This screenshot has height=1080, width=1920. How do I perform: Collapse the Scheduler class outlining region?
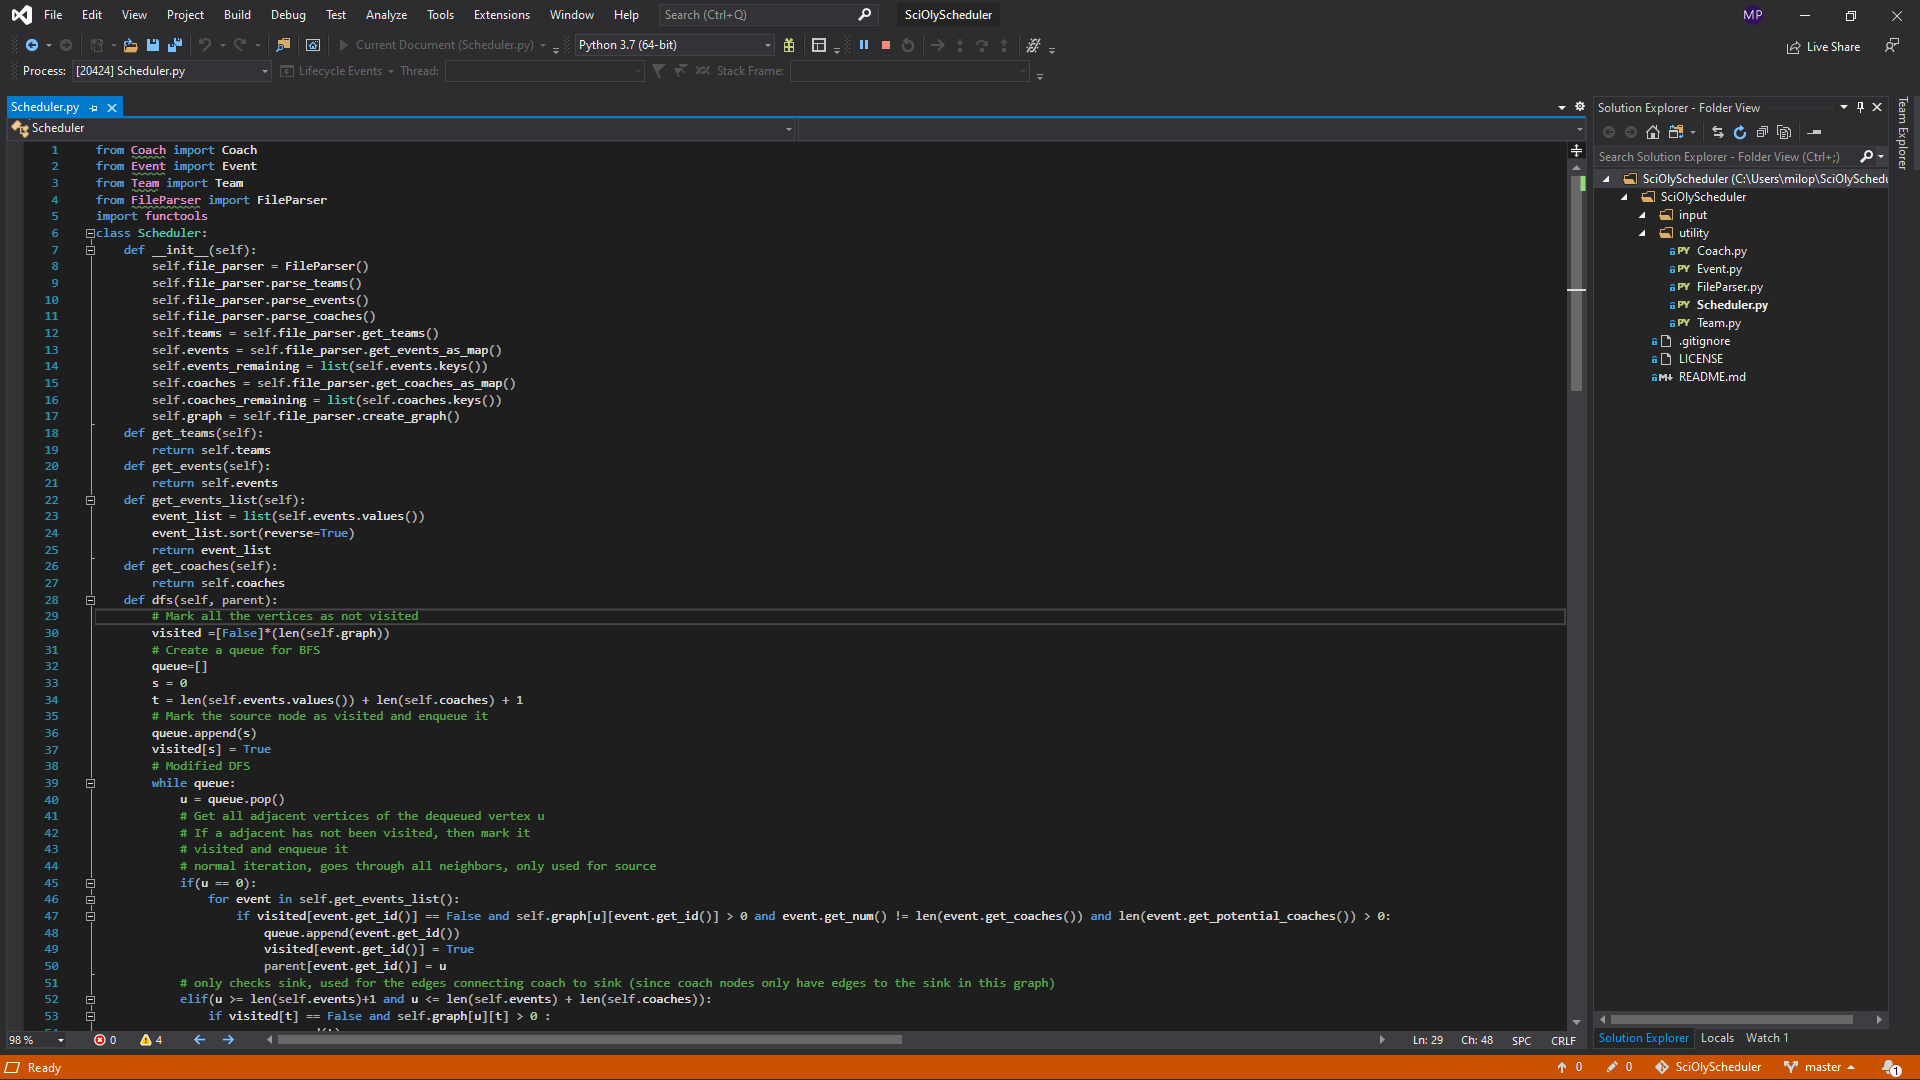[90, 233]
